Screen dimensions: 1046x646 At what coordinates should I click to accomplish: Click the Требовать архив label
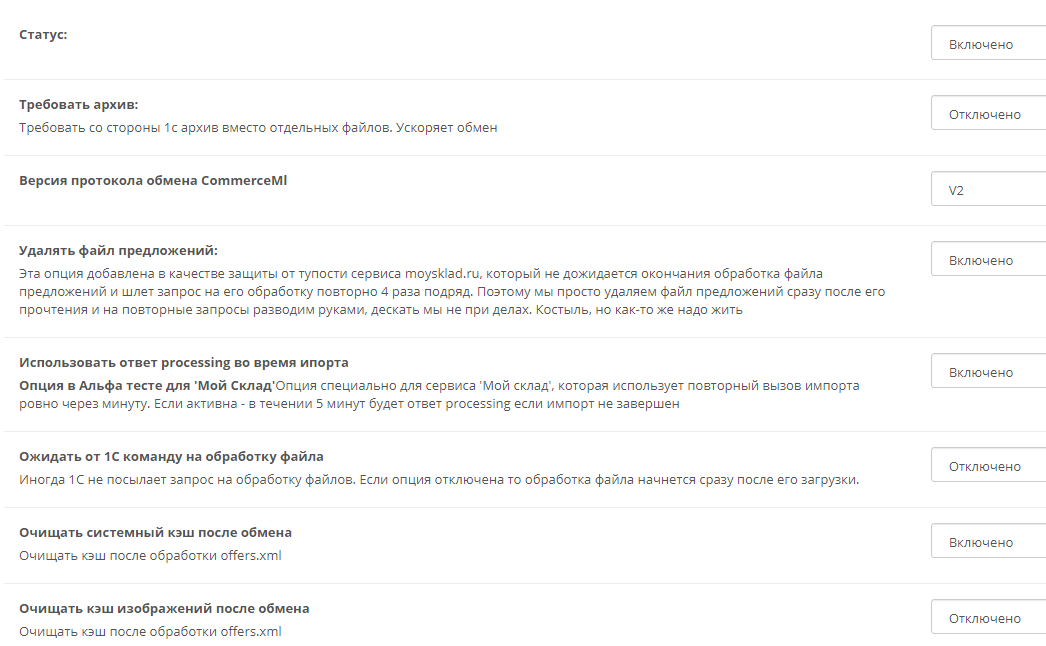(x=79, y=105)
